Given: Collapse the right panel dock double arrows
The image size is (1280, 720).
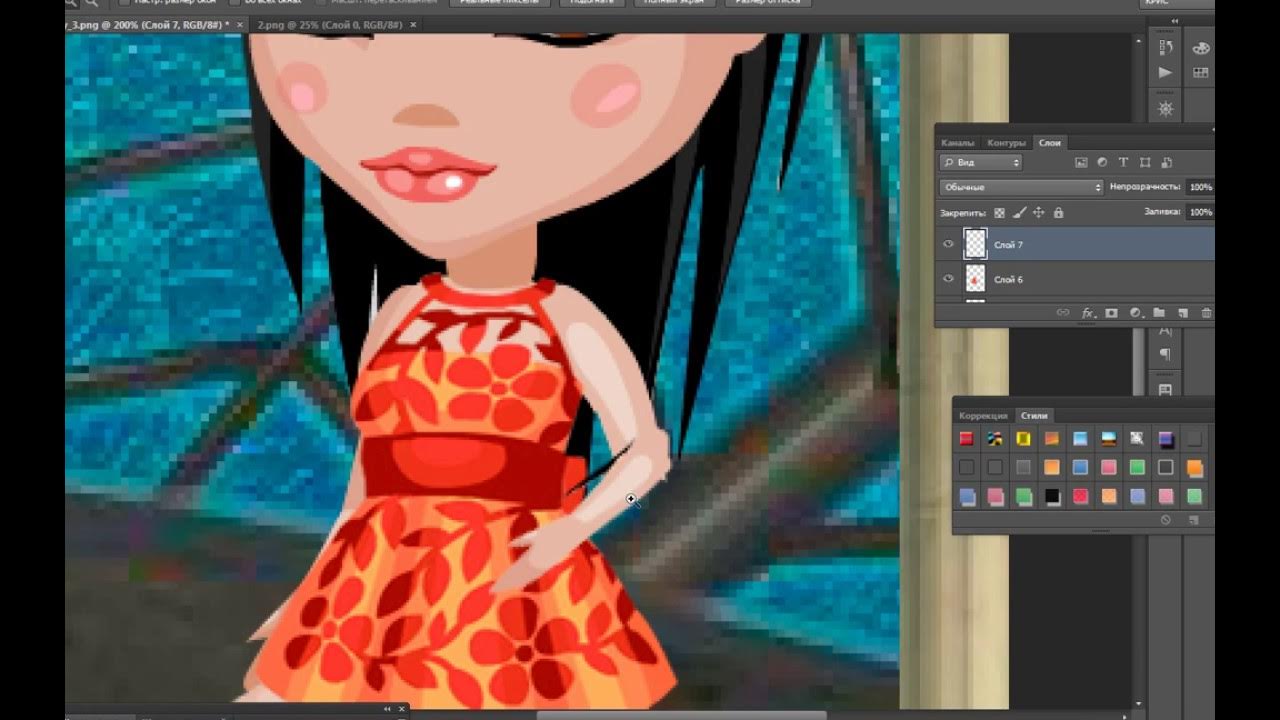Looking at the screenshot, I should click(1175, 20).
